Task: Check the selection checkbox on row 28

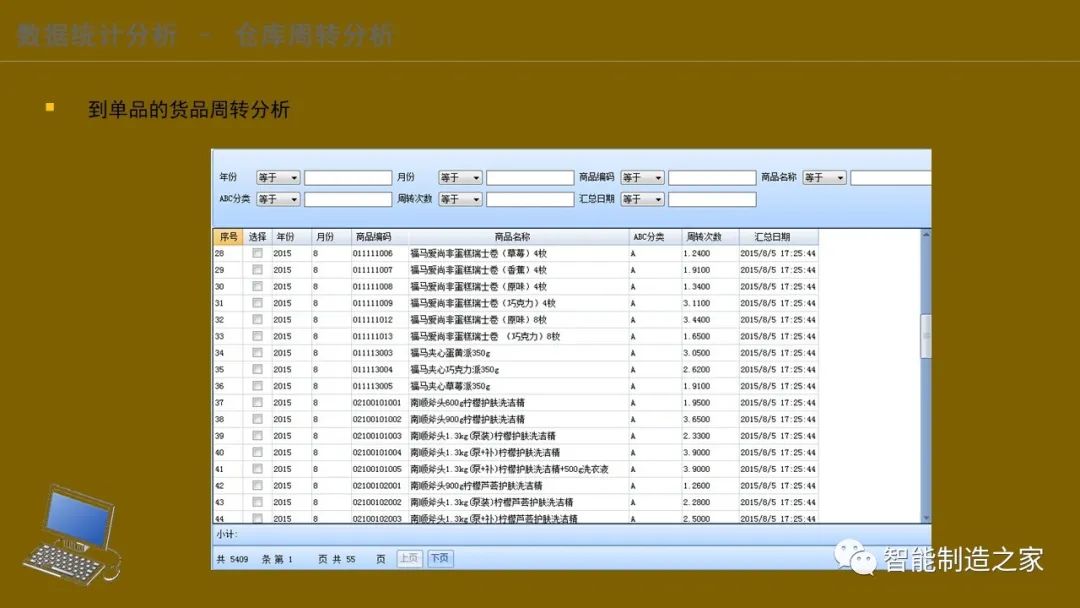Action: (256, 253)
